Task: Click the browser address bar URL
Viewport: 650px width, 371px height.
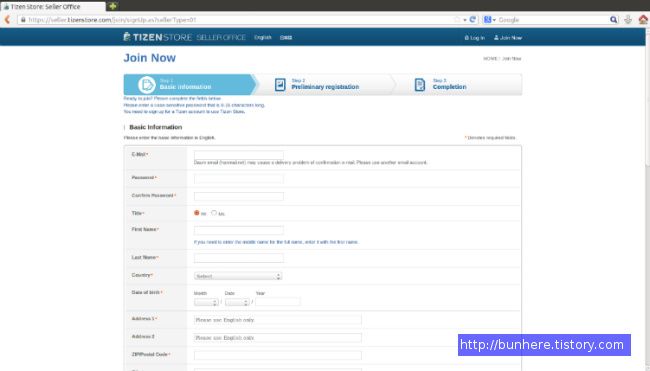Action: point(112,19)
